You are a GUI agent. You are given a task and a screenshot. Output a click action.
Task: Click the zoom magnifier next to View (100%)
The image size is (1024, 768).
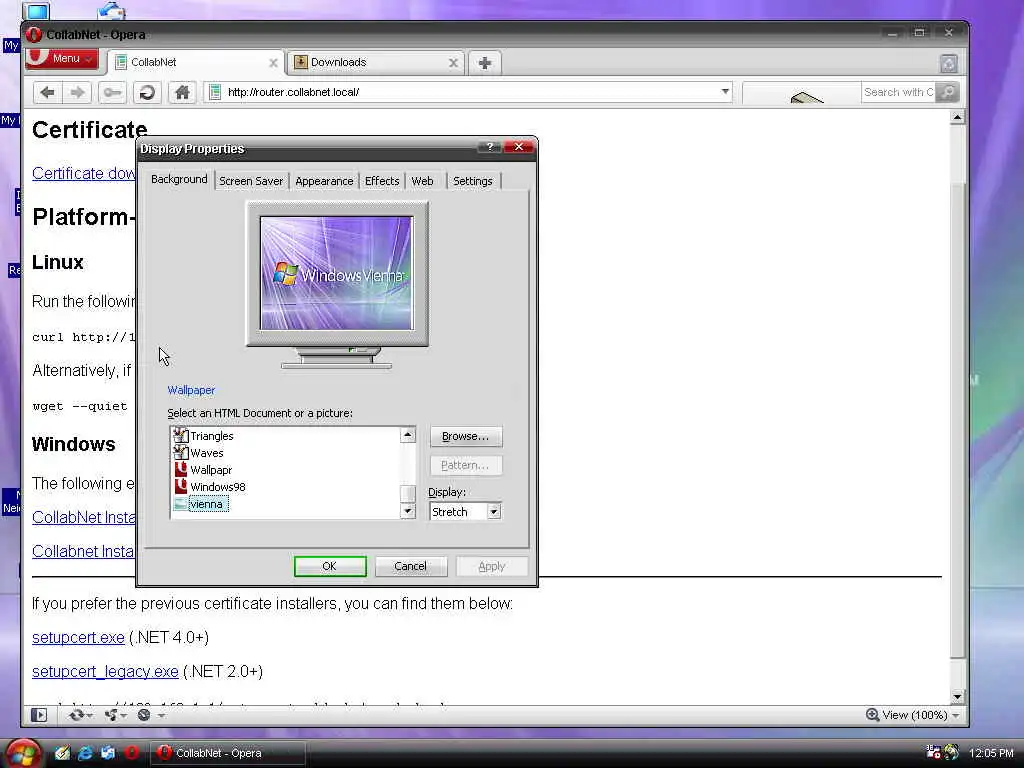click(872, 715)
